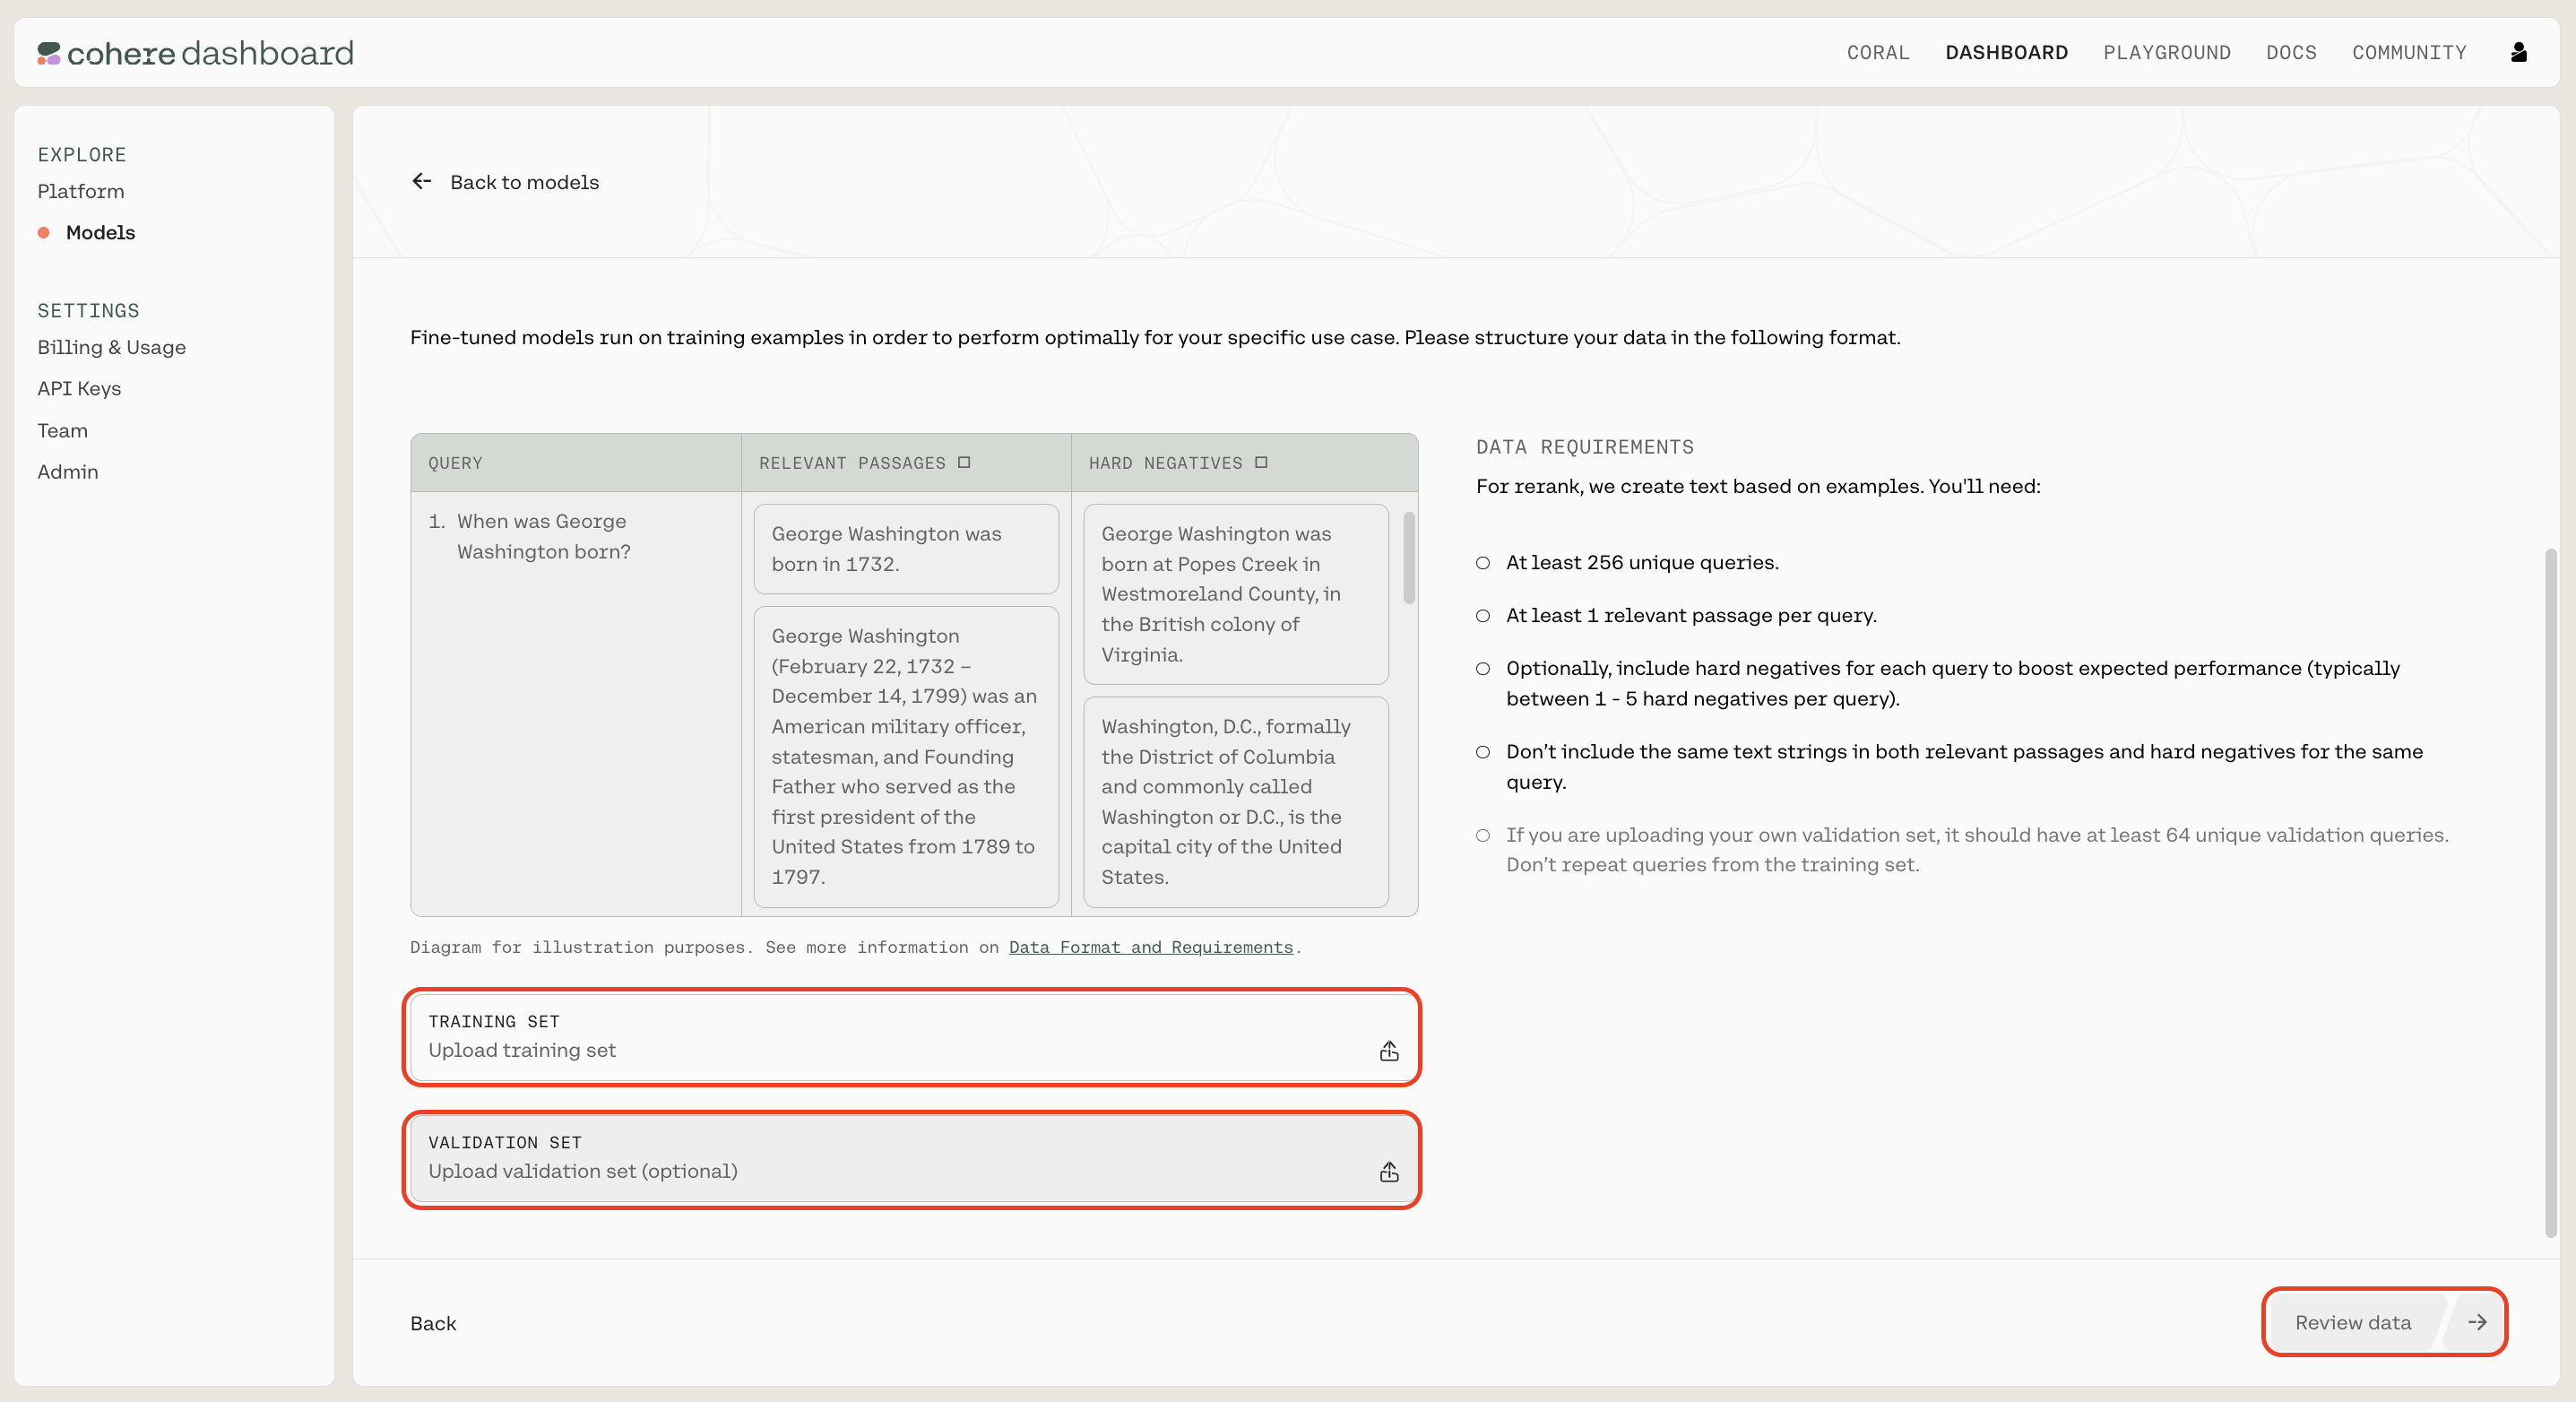The width and height of the screenshot is (2576, 1402).
Task: Click the bullet beside 1 relevant passage per query
Action: click(x=1482, y=616)
